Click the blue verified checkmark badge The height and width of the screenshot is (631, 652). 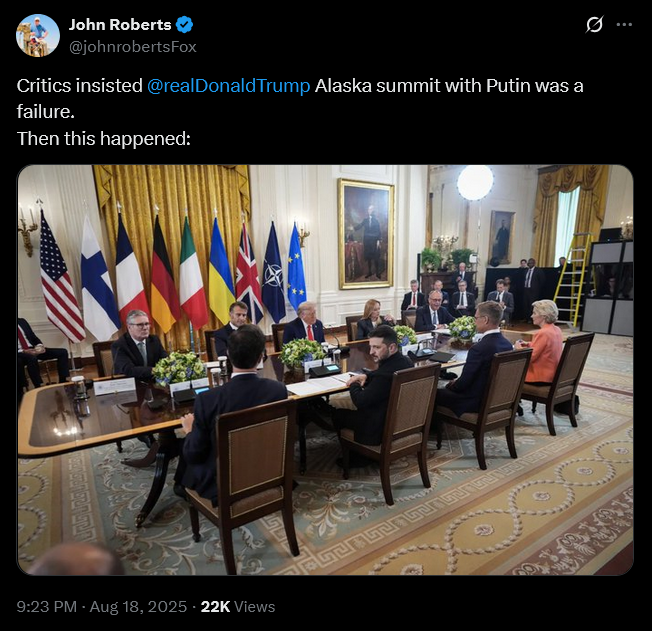click(184, 25)
